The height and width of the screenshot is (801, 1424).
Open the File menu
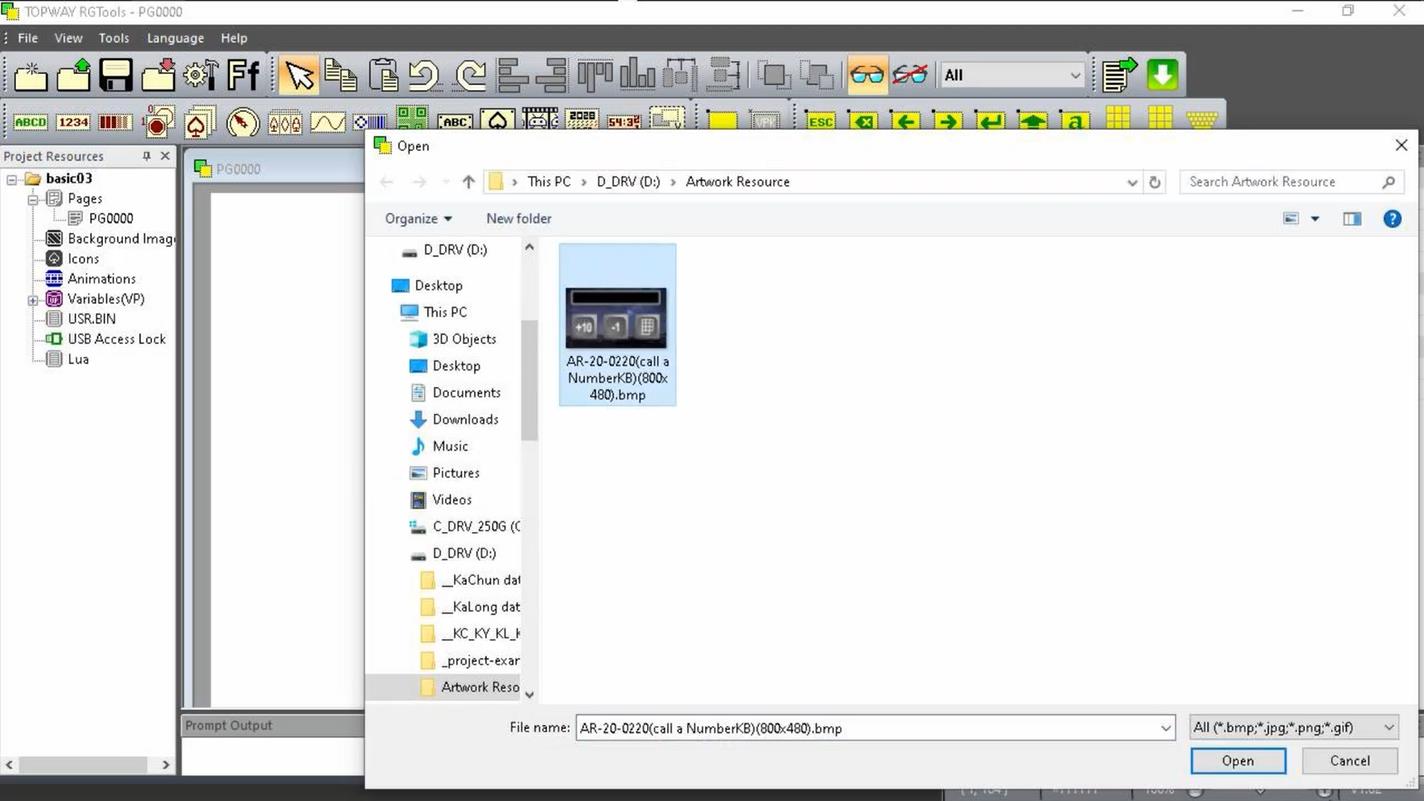[x=28, y=38]
